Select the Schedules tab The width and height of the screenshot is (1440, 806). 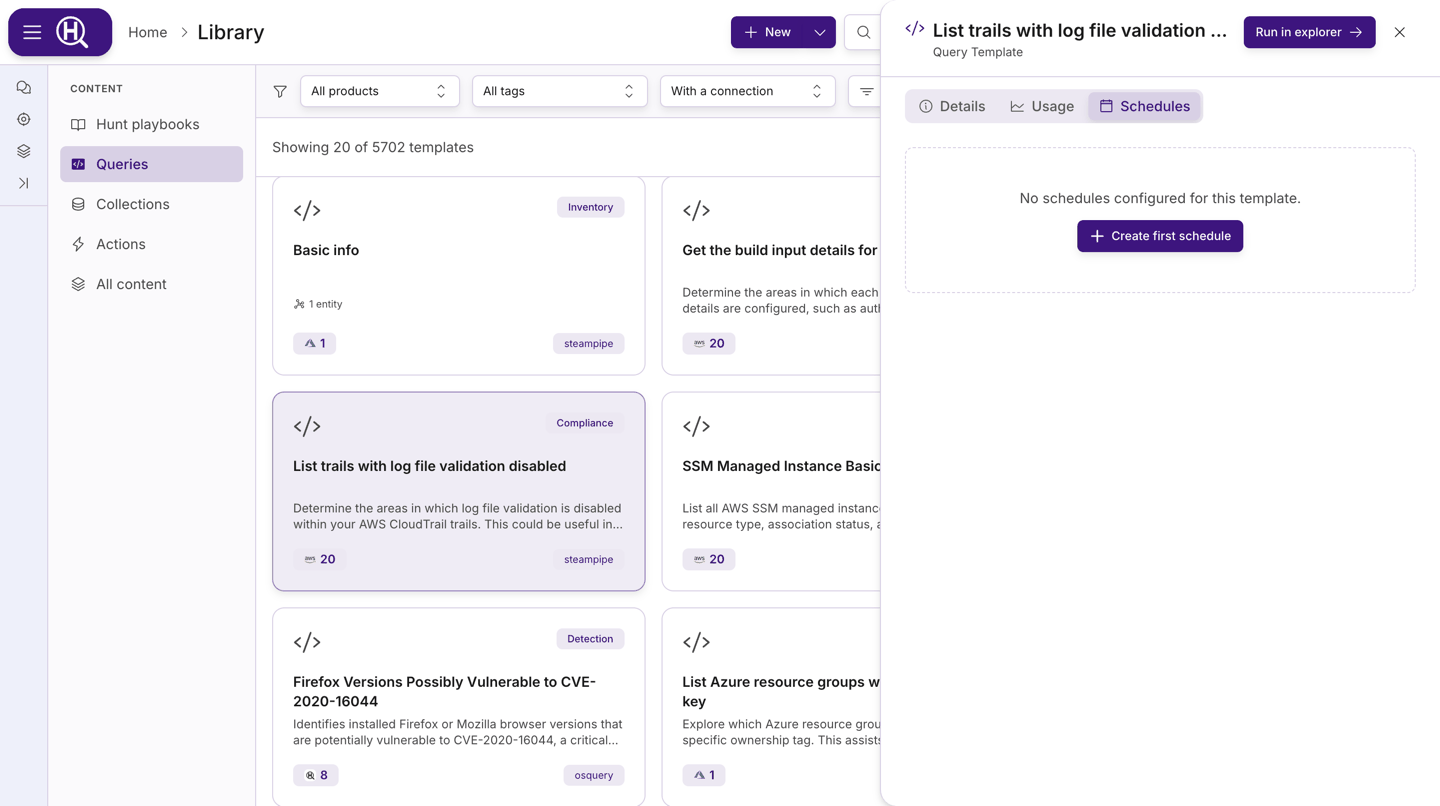click(1144, 106)
